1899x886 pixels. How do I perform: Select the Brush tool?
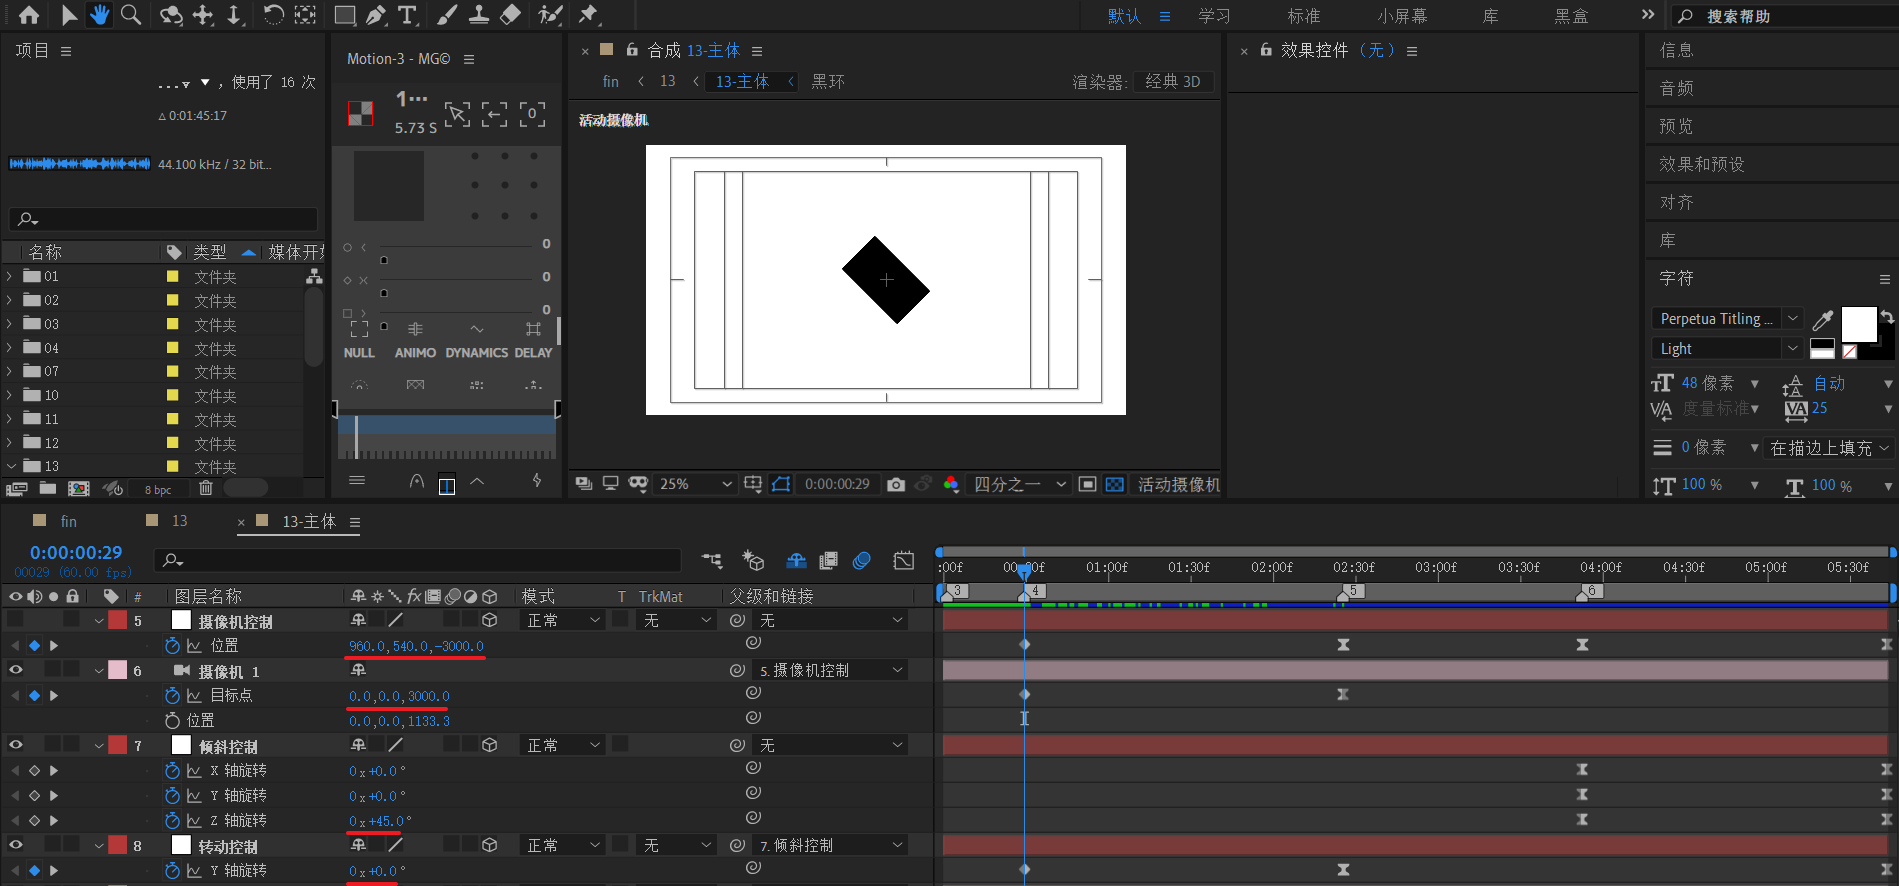[x=447, y=15]
